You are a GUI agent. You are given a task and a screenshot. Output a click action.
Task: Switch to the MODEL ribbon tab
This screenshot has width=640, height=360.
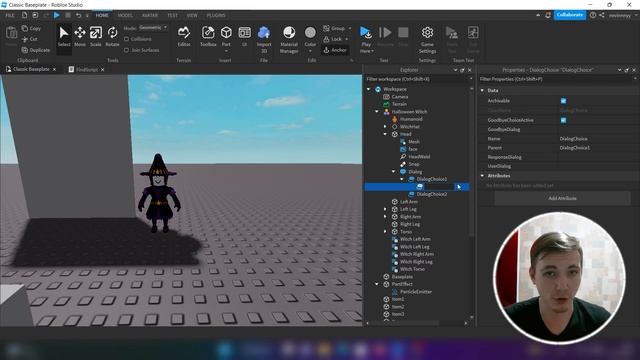point(125,15)
